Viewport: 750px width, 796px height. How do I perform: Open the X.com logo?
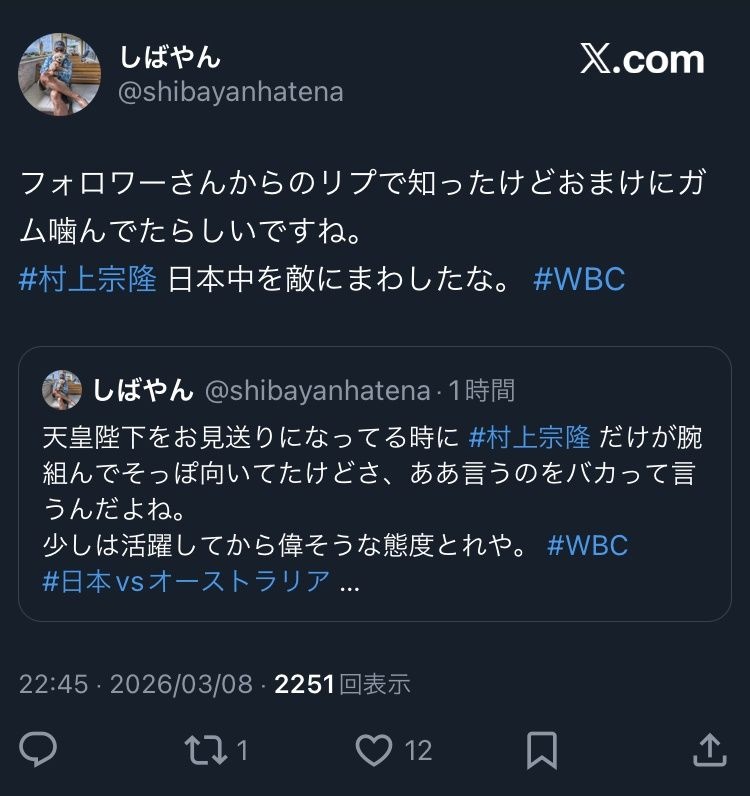(642, 60)
